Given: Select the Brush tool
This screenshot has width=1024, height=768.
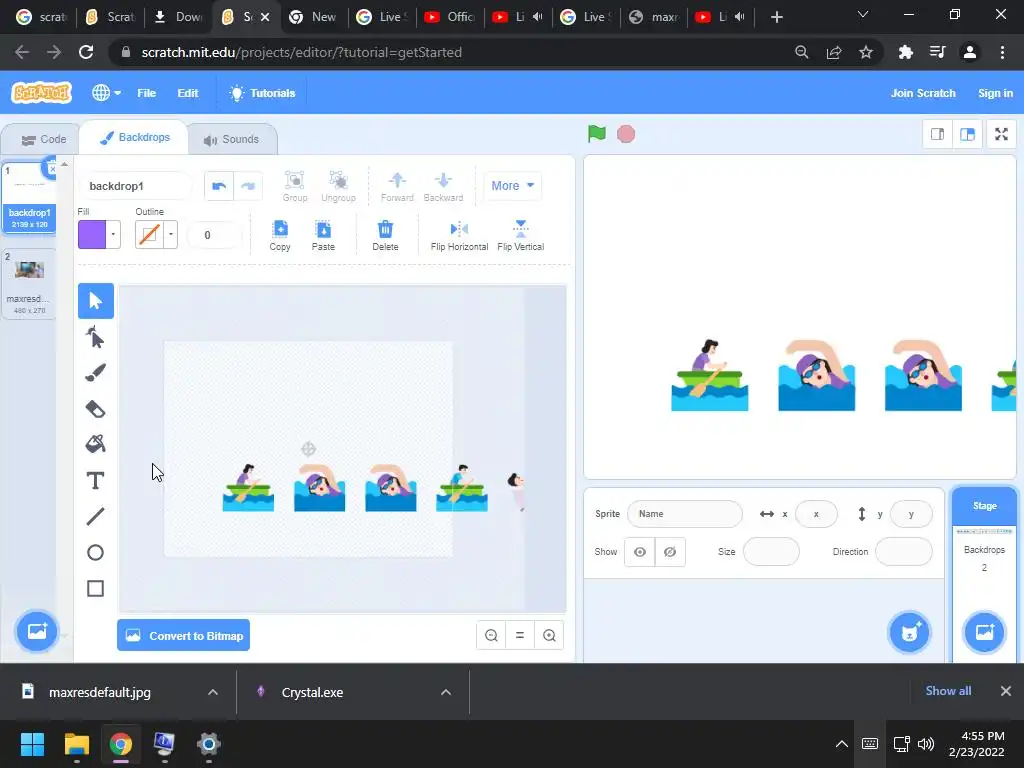Looking at the screenshot, I should coord(95,373).
